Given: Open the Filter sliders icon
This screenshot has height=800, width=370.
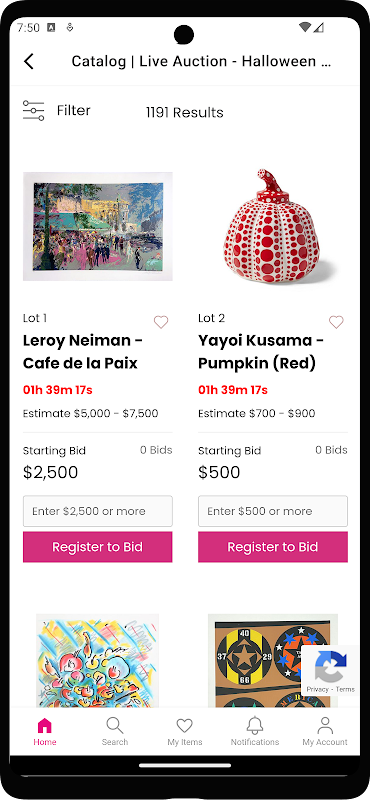Looking at the screenshot, I should coord(33,111).
